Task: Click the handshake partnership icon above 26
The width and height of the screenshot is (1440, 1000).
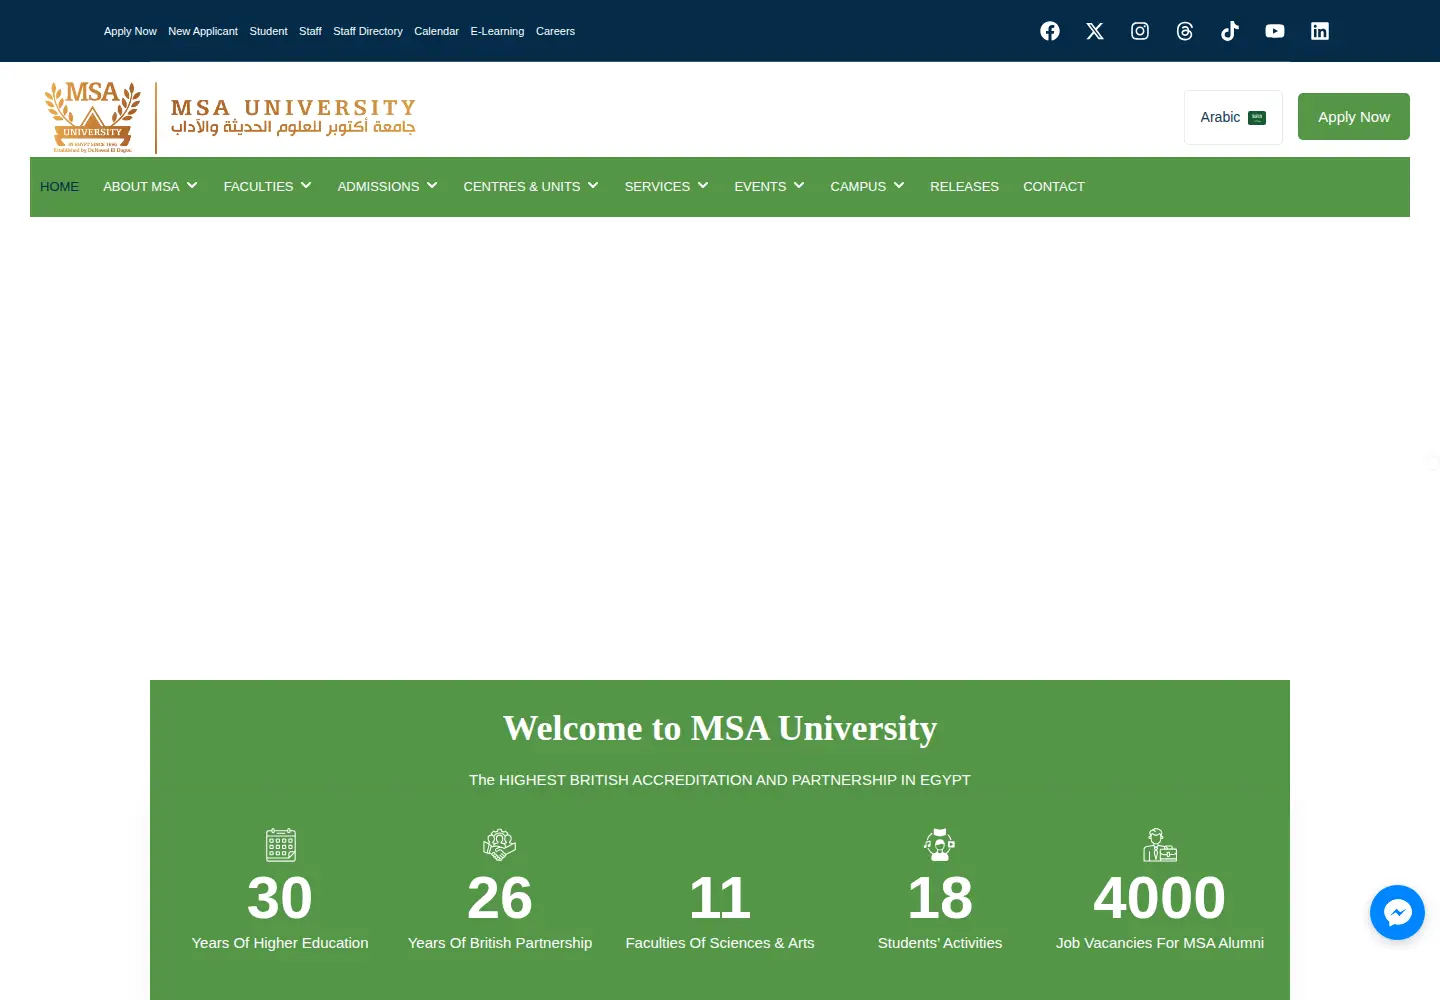Action: (500, 845)
